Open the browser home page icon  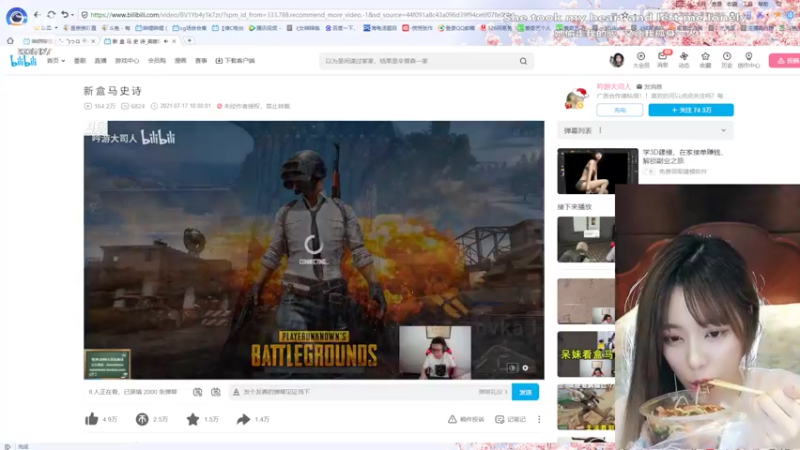pyautogui.click(x=10, y=41)
